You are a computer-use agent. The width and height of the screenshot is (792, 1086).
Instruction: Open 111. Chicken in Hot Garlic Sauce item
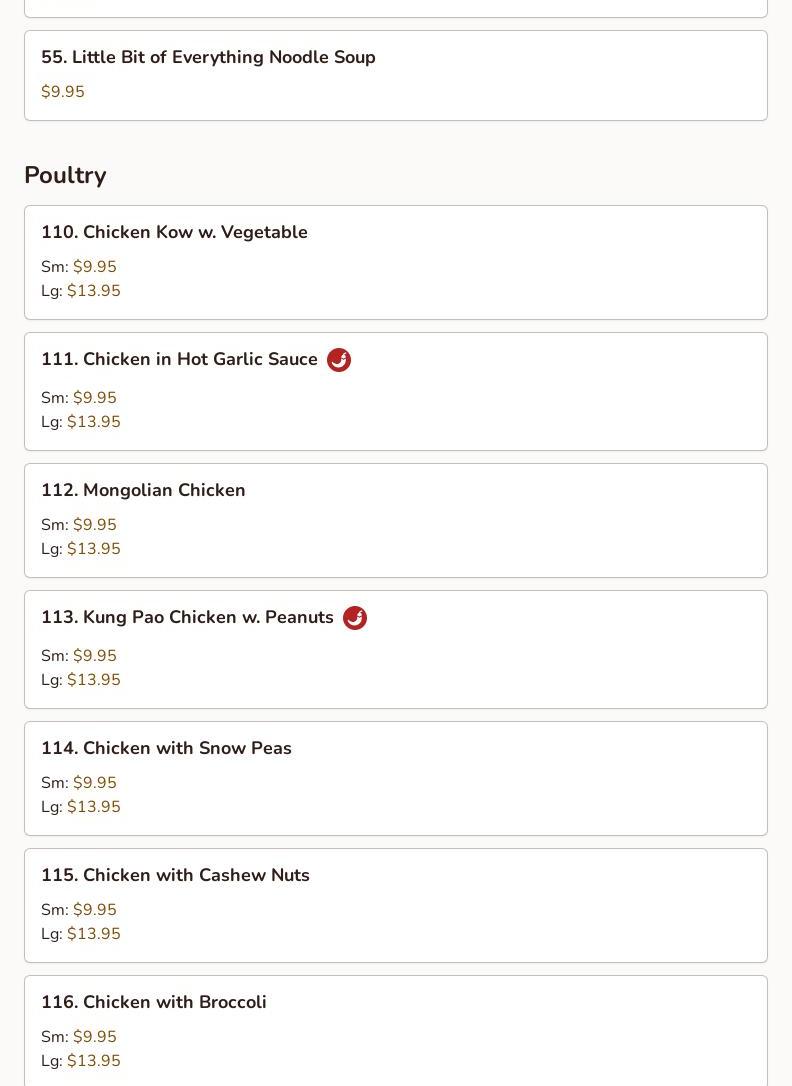pyautogui.click(x=179, y=359)
